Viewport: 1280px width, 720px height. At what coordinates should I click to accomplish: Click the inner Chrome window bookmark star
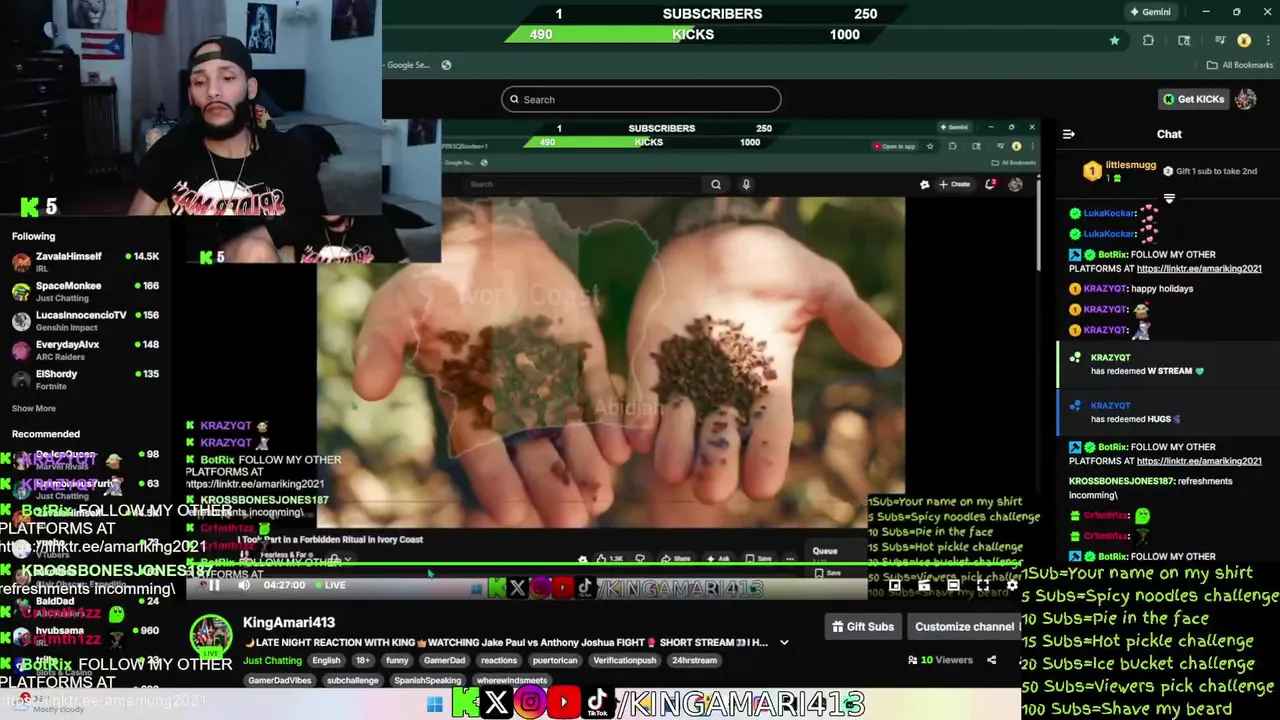(x=930, y=146)
